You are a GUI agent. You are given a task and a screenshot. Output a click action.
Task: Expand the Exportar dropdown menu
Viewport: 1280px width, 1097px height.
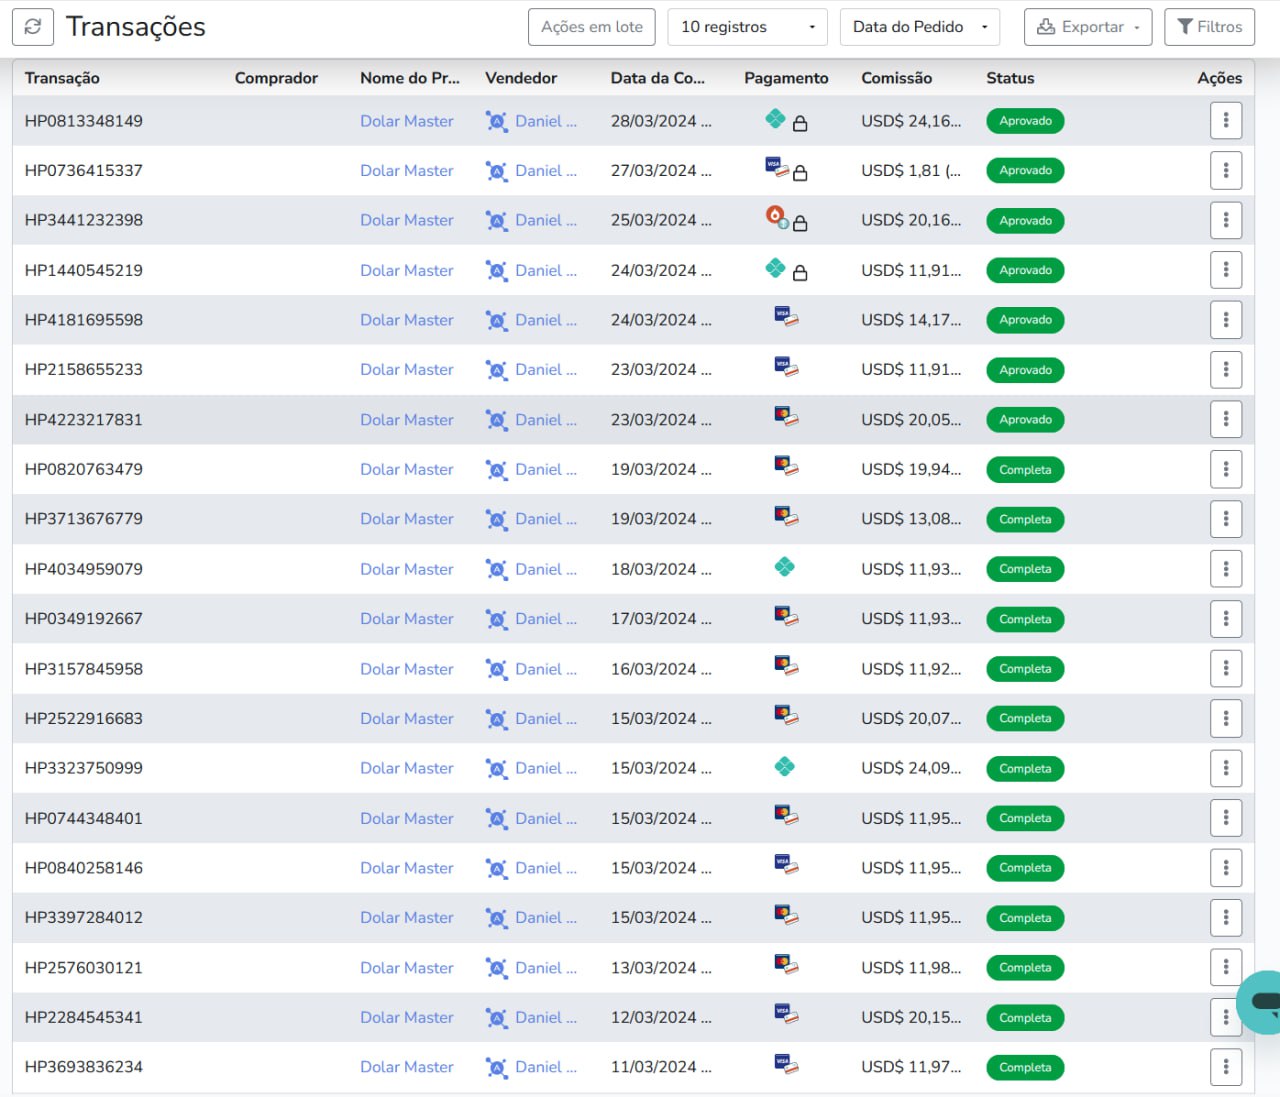[x=1087, y=27]
